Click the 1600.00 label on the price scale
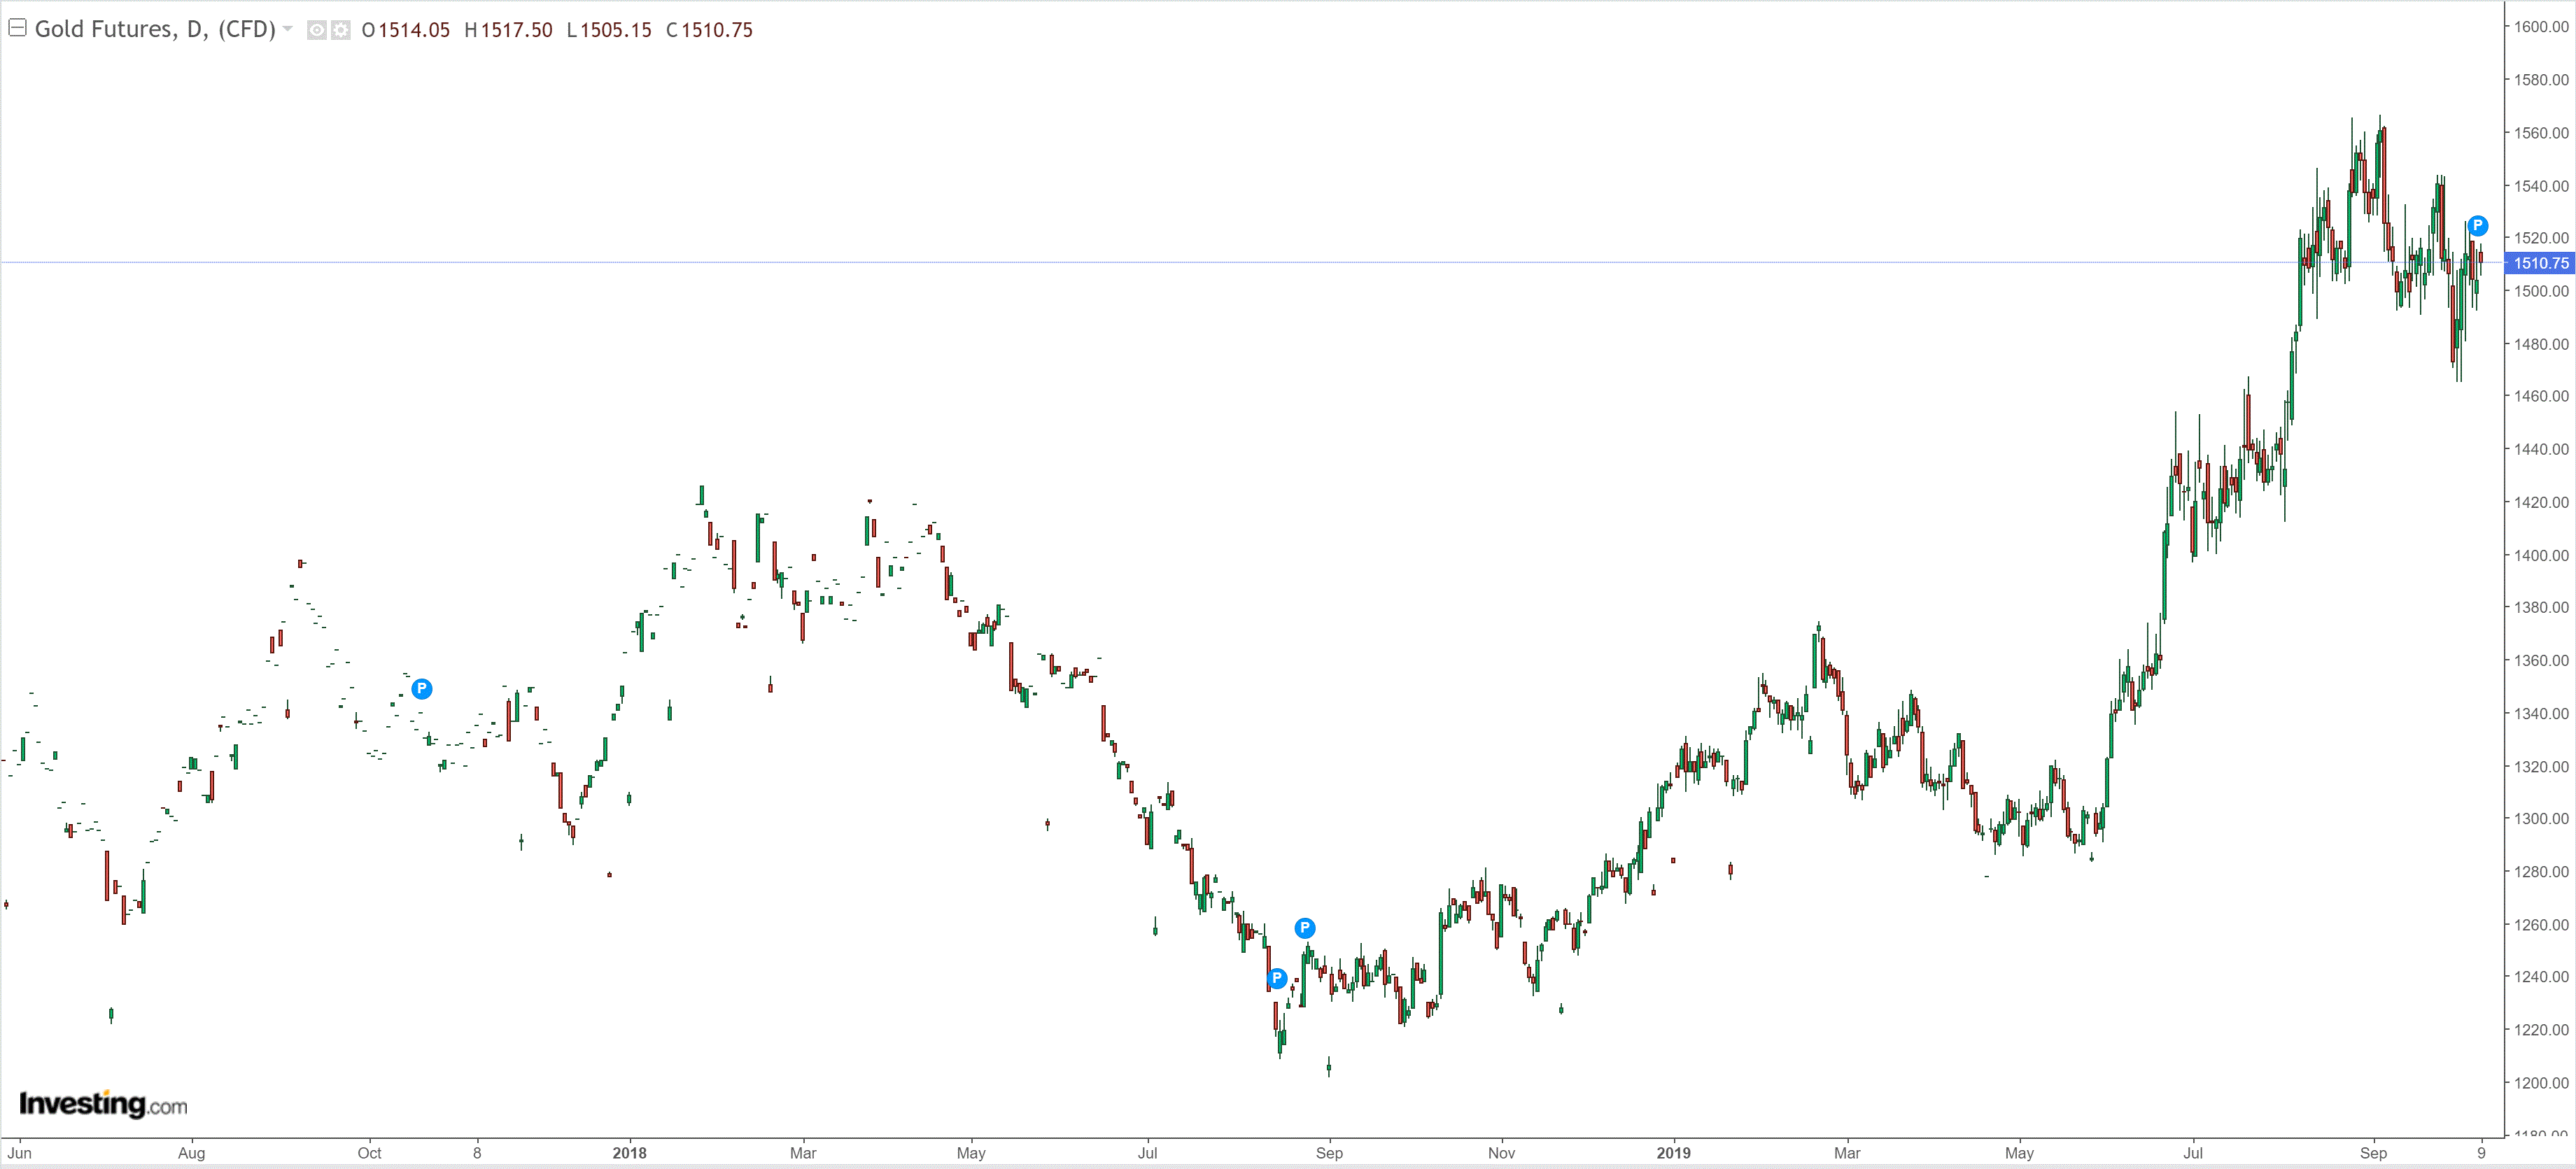The image size is (2576, 1169). (2541, 27)
